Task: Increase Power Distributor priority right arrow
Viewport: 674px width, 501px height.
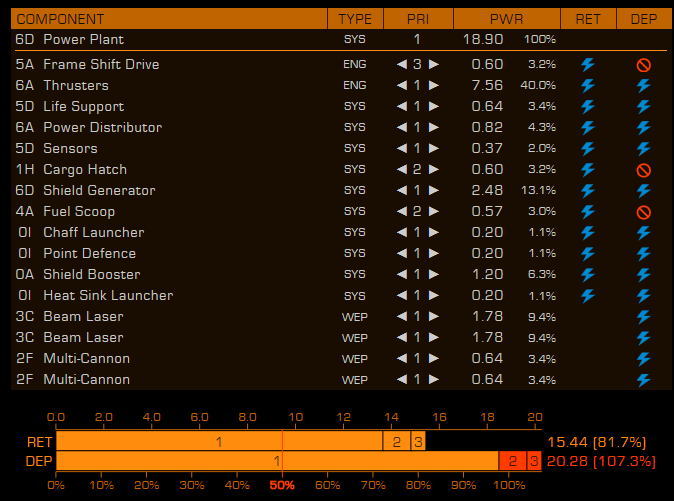Action: pos(434,128)
